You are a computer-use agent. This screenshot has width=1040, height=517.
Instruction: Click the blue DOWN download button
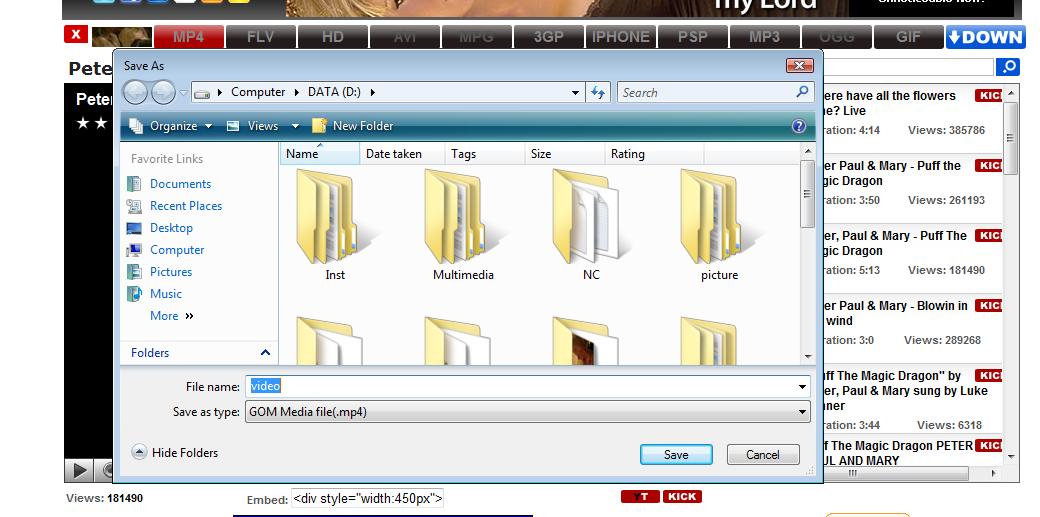(986, 37)
